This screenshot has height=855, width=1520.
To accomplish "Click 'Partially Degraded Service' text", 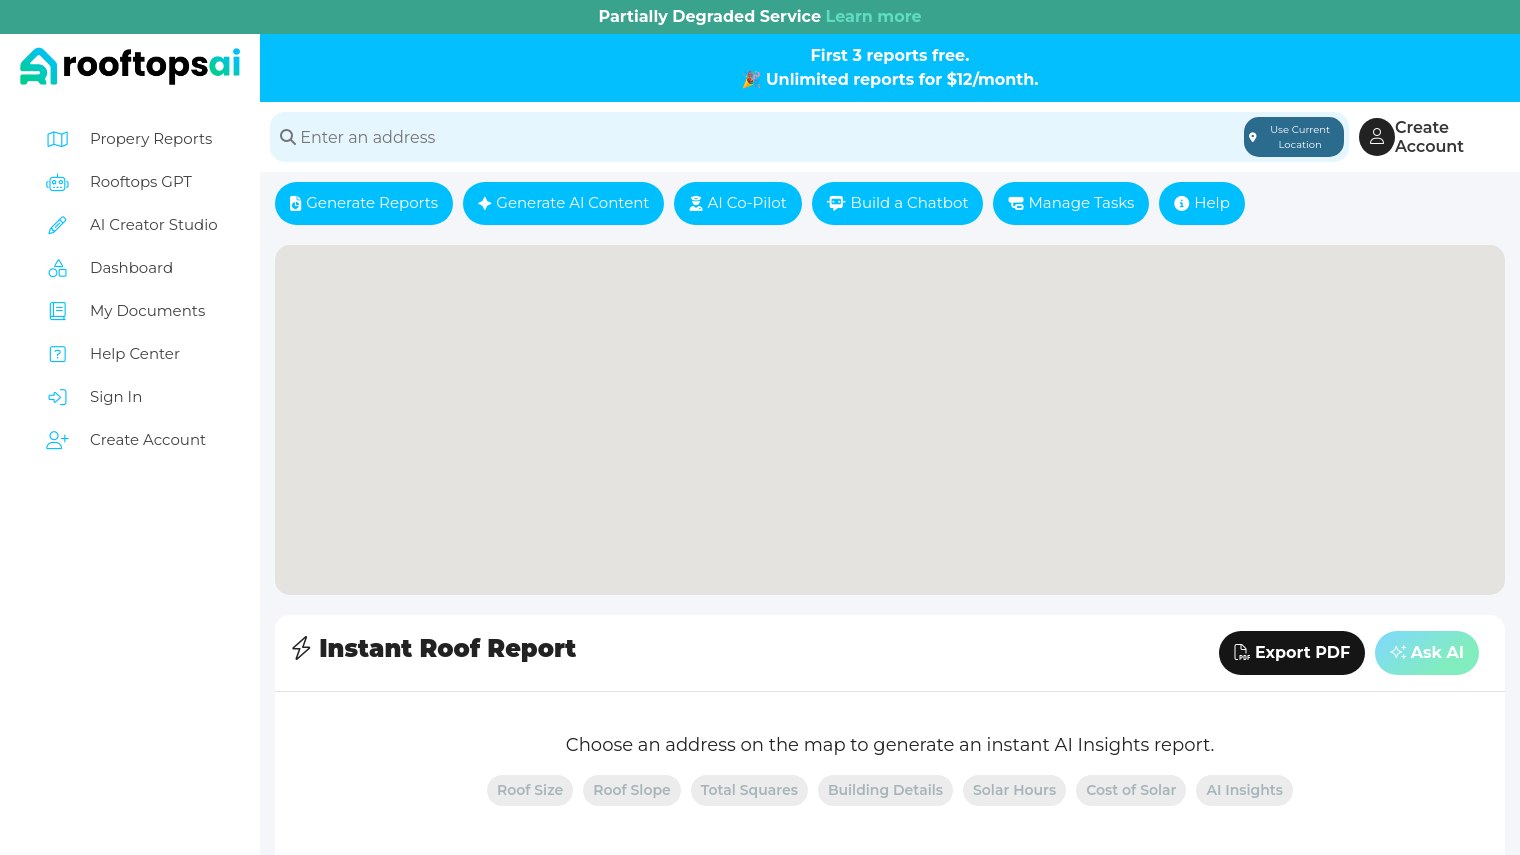I will coord(709,16).
